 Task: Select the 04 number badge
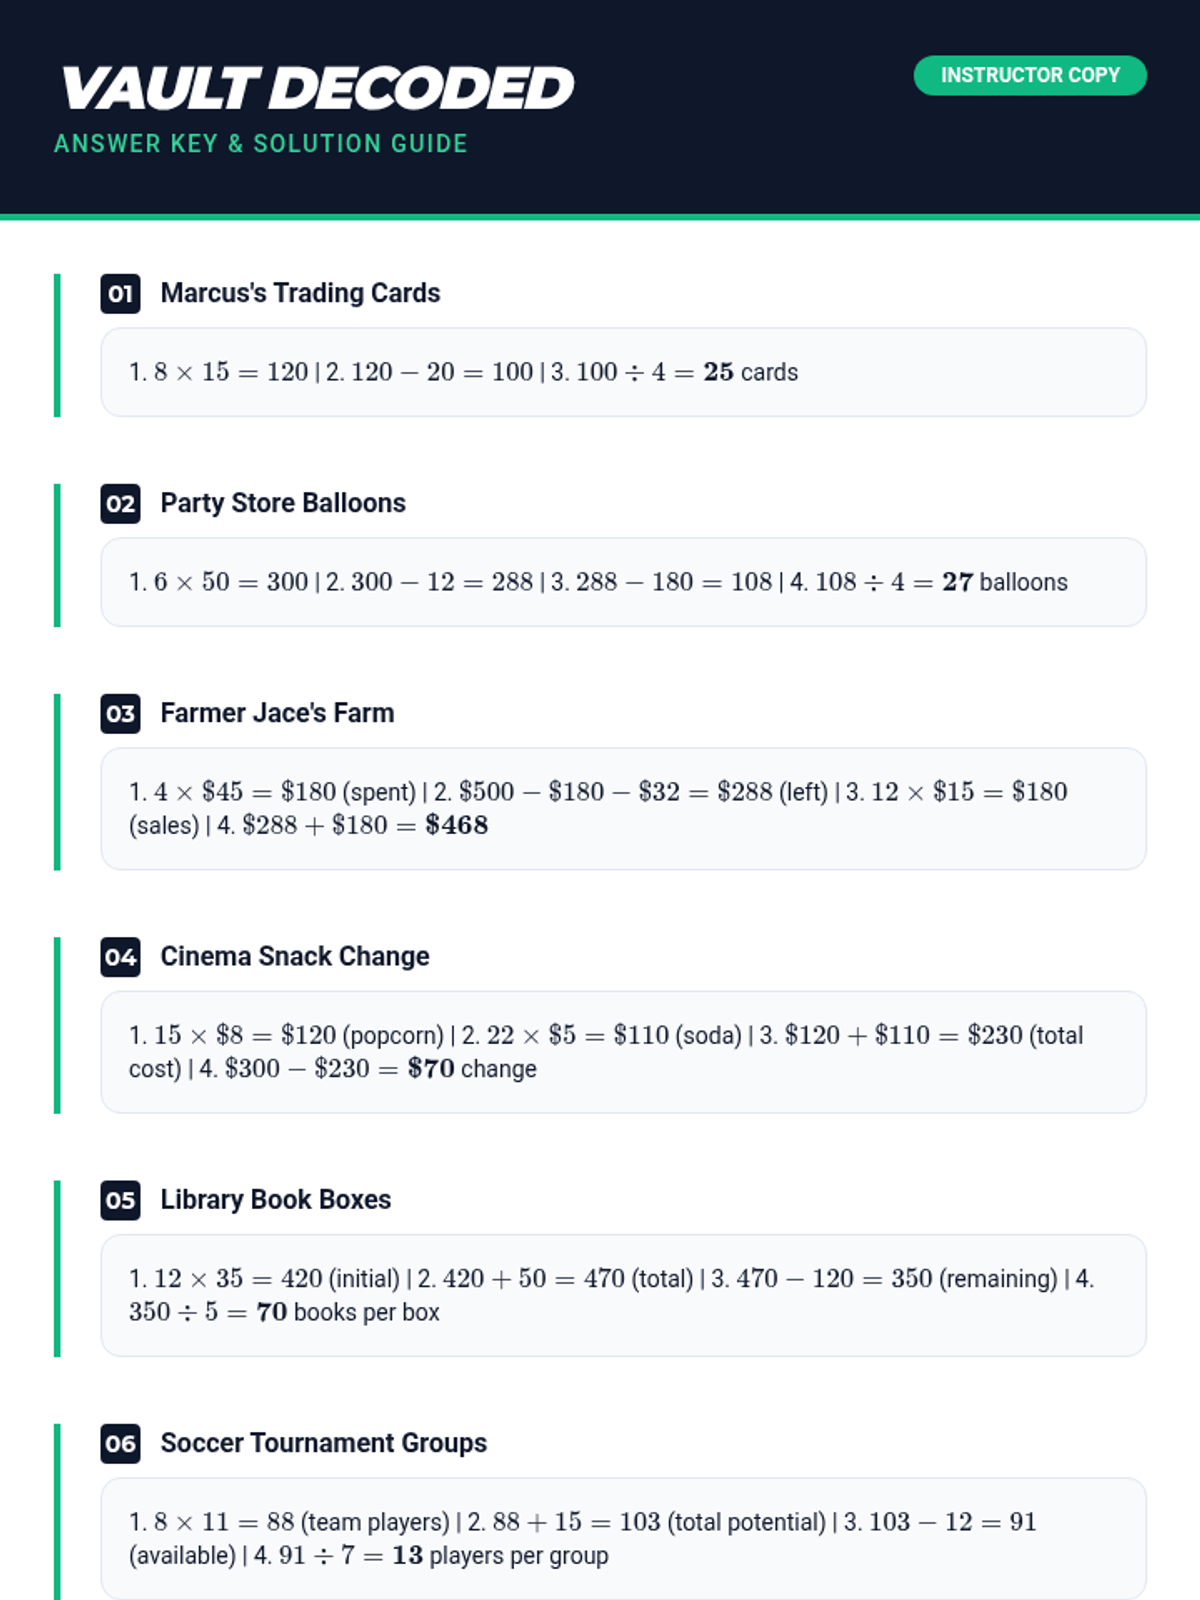[x=120, y=957]
